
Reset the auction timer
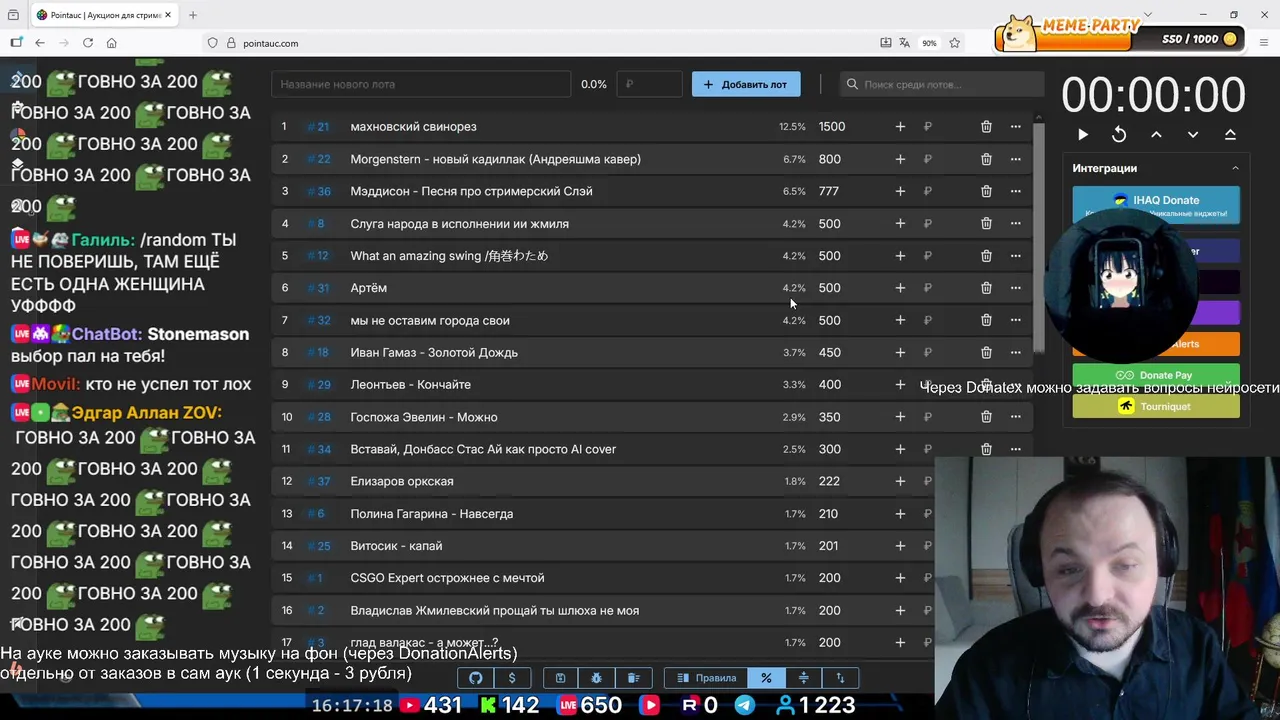click(x=1119, y=134)
